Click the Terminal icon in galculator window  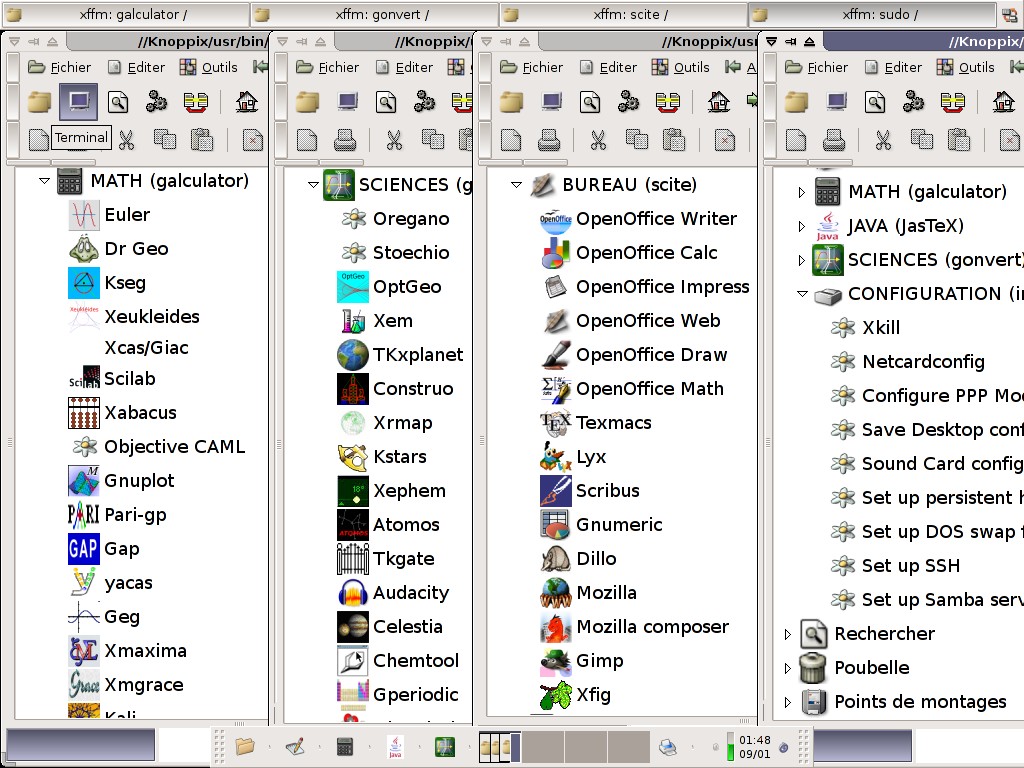(x=78, y=101)
